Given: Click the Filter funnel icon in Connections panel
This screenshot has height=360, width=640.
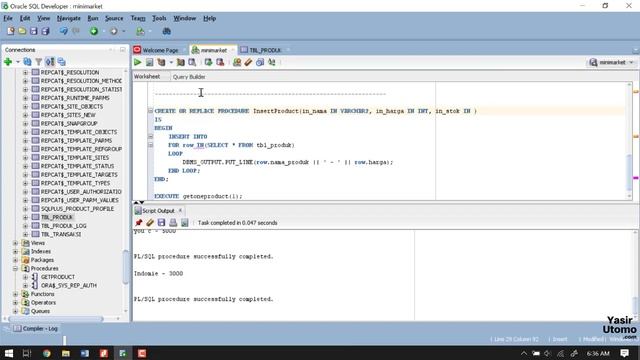Looking at the screenshot, I should (38, 62).
